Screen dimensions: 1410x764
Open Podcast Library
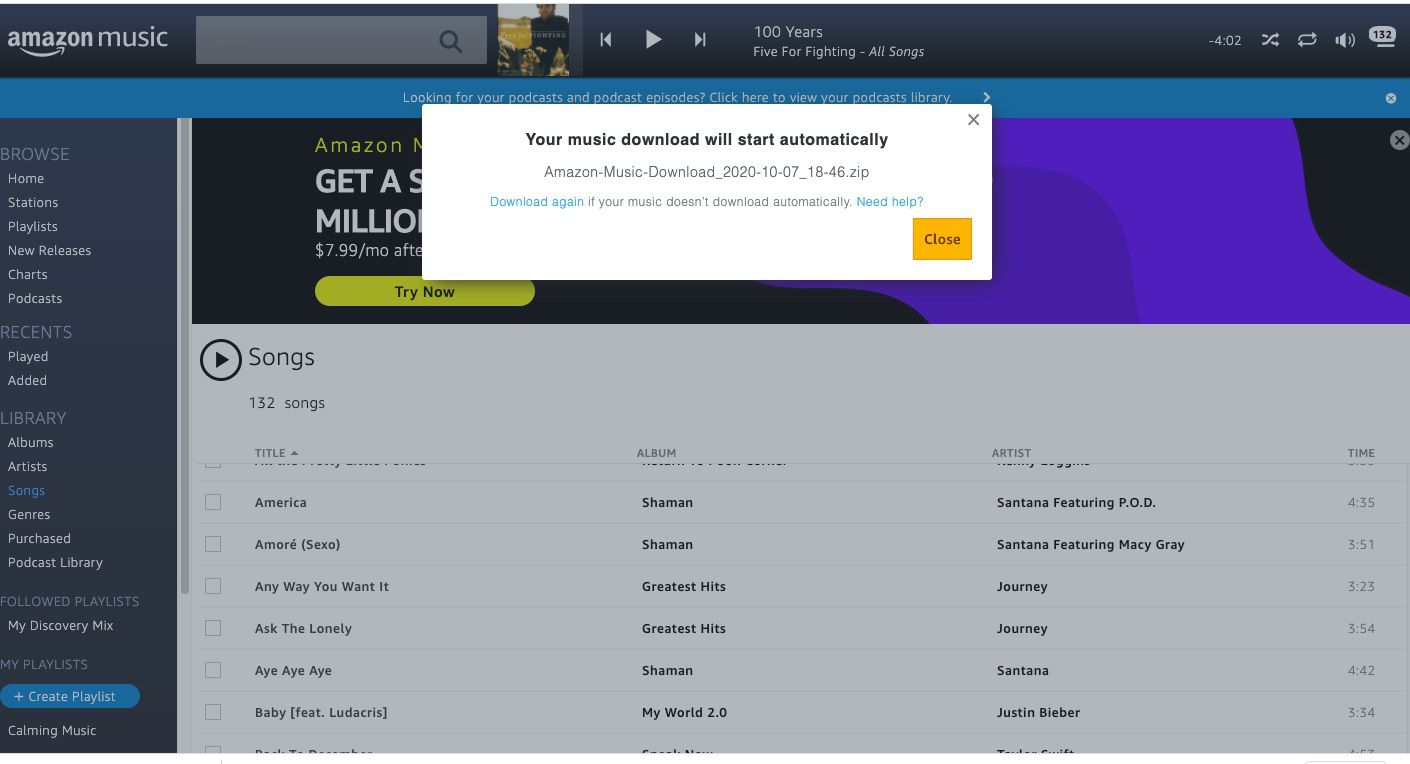(x=55, y=562)
